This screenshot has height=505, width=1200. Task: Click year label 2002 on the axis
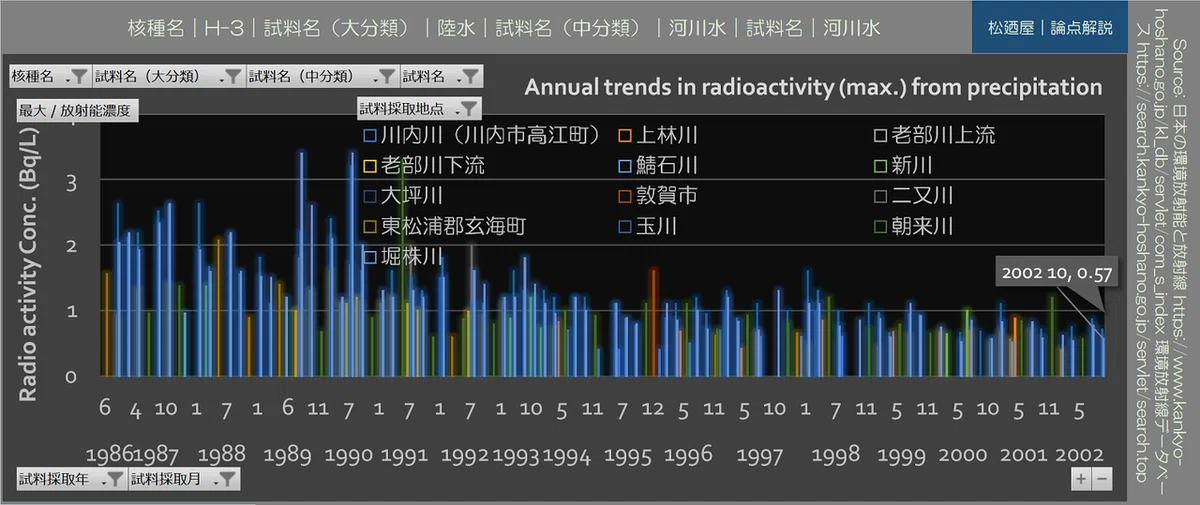1079,456
